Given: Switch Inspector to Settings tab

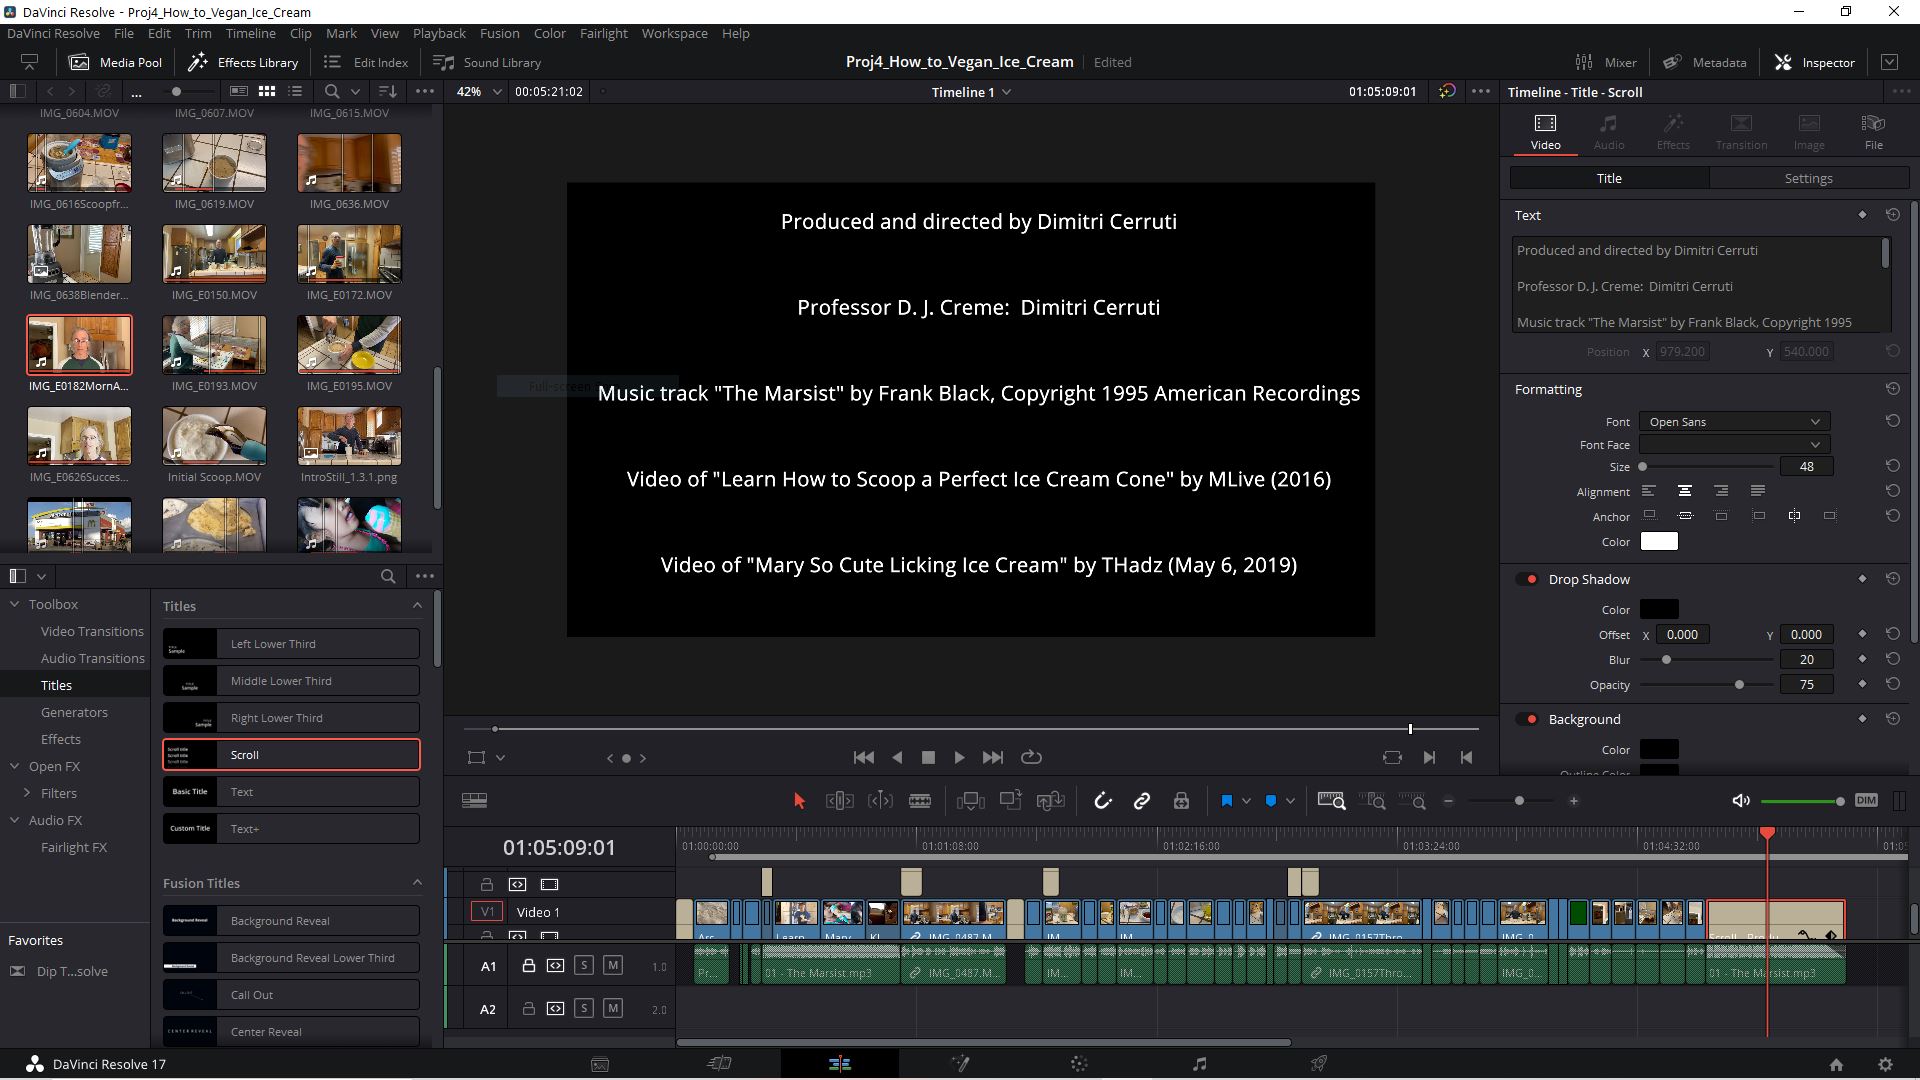Looking at the screenshot, I should [1808, 178].
